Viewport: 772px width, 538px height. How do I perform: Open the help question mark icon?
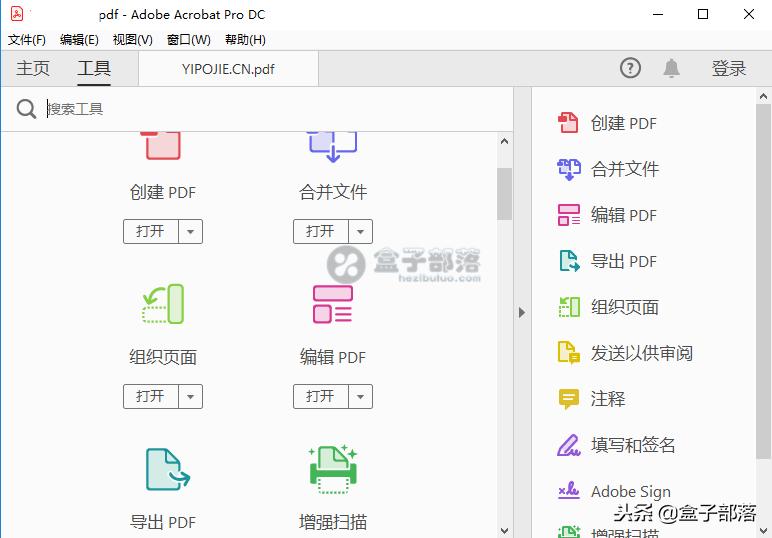point(630,68)
